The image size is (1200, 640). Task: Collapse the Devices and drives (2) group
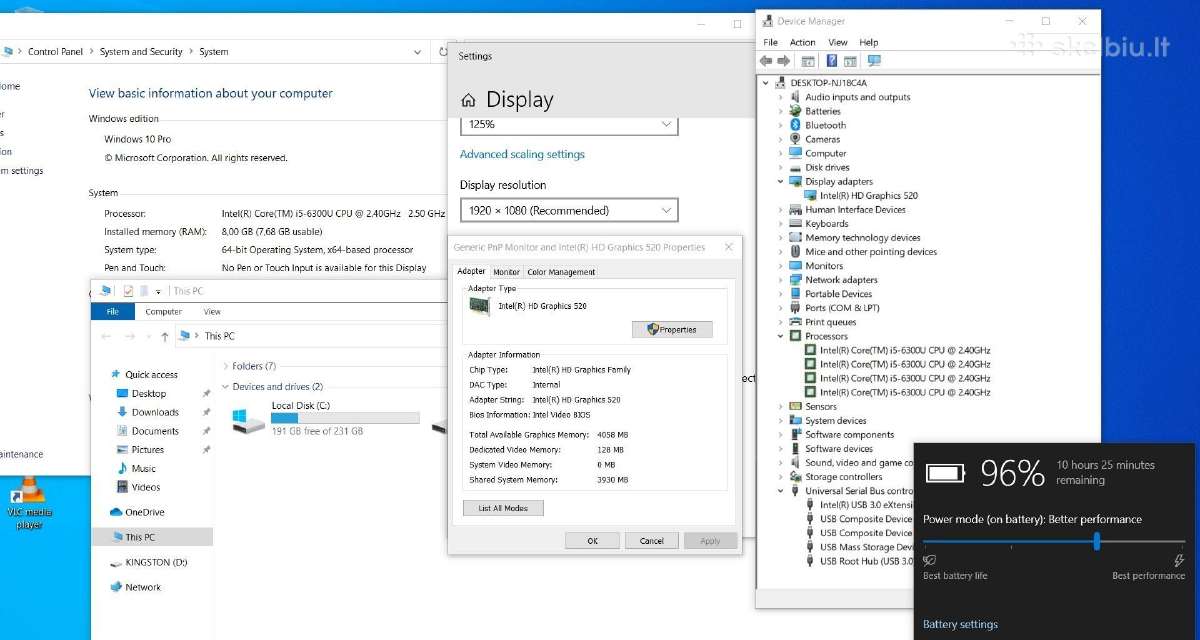click(x=226, y=387)
